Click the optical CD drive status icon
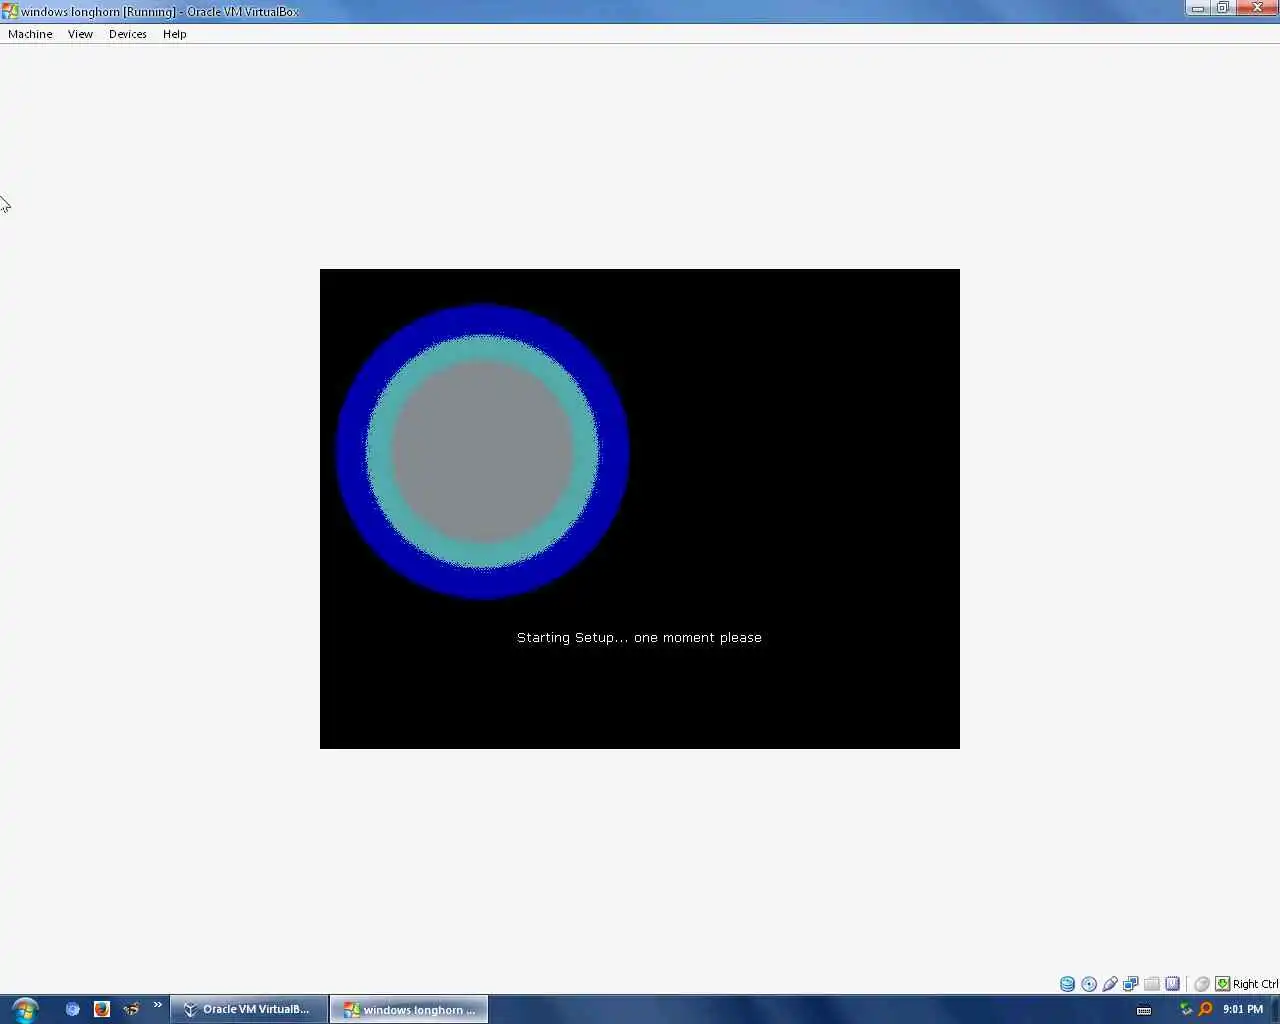 click(x=1089, y=984)
